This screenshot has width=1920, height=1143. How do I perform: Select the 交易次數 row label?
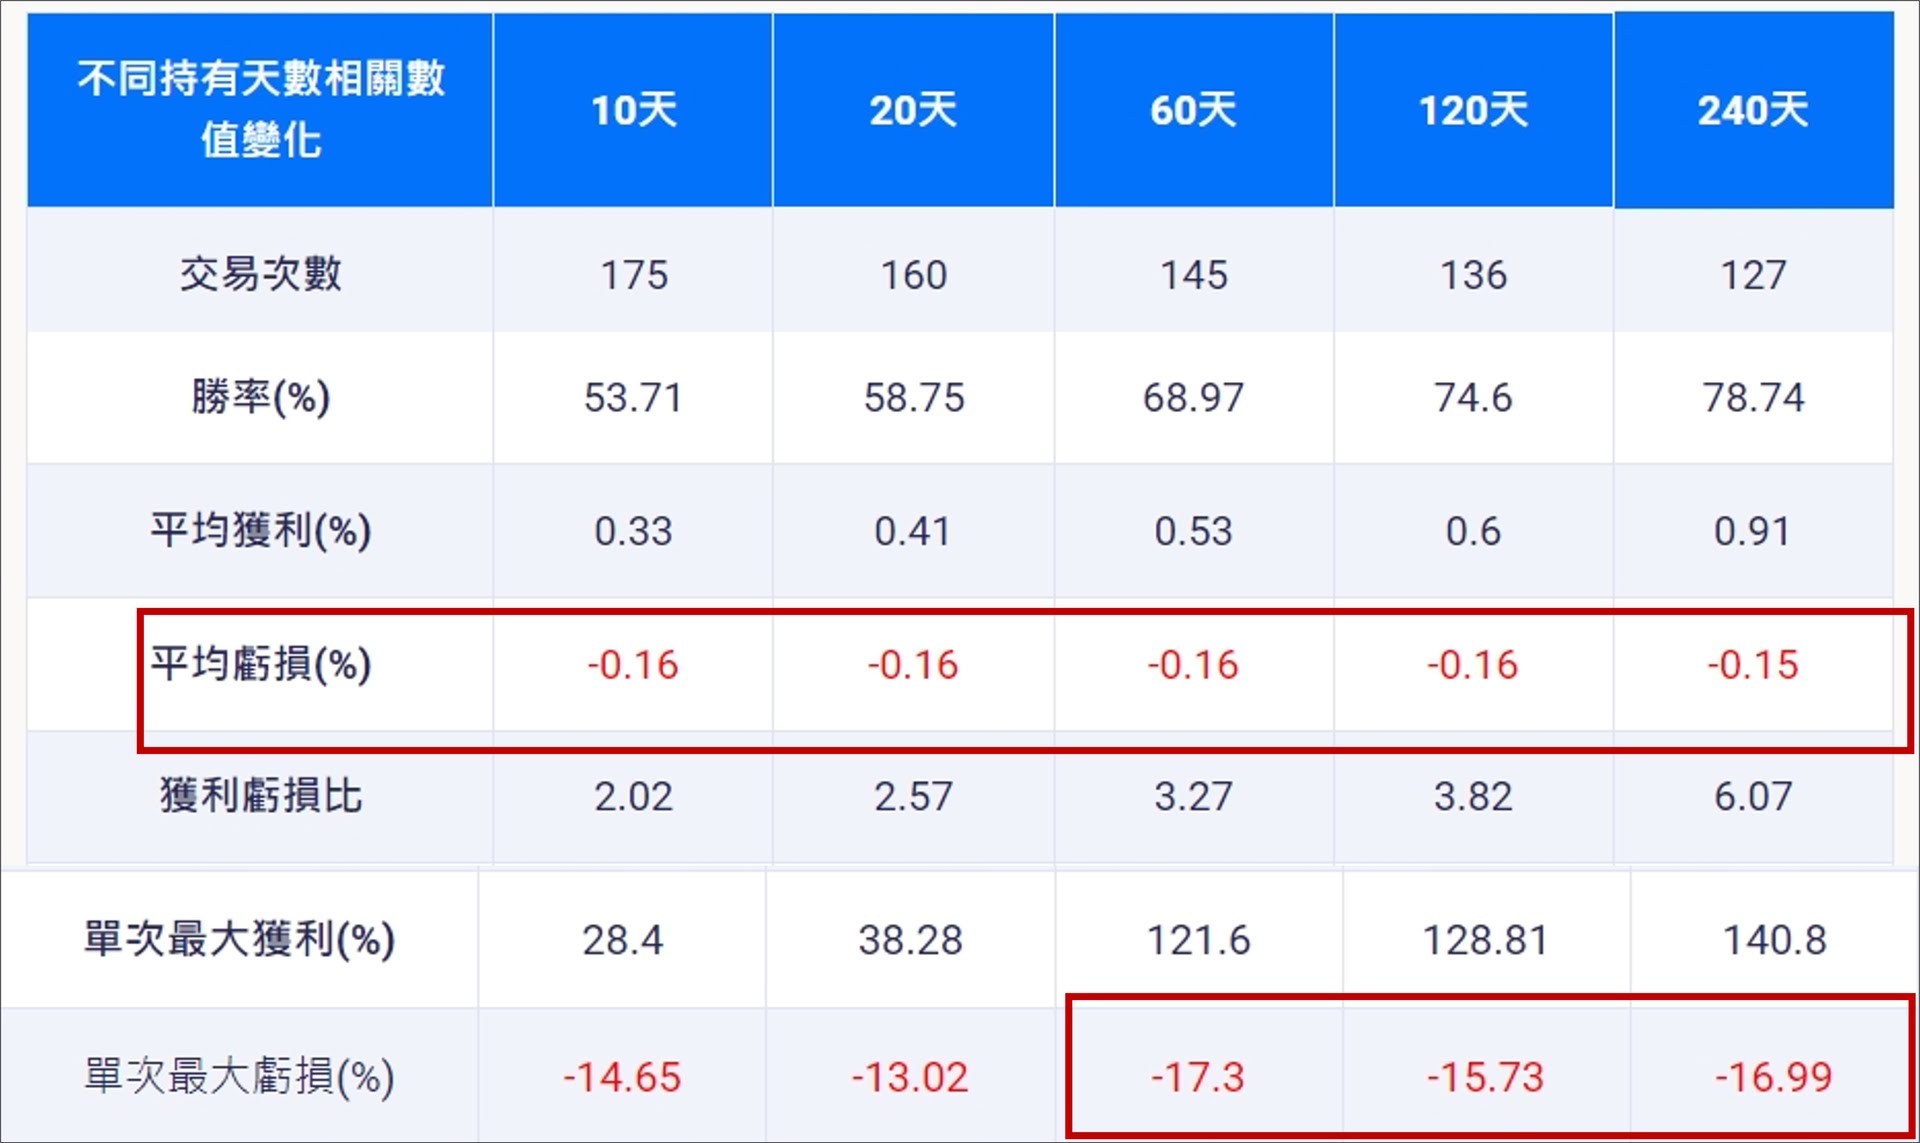coord(260,274)
